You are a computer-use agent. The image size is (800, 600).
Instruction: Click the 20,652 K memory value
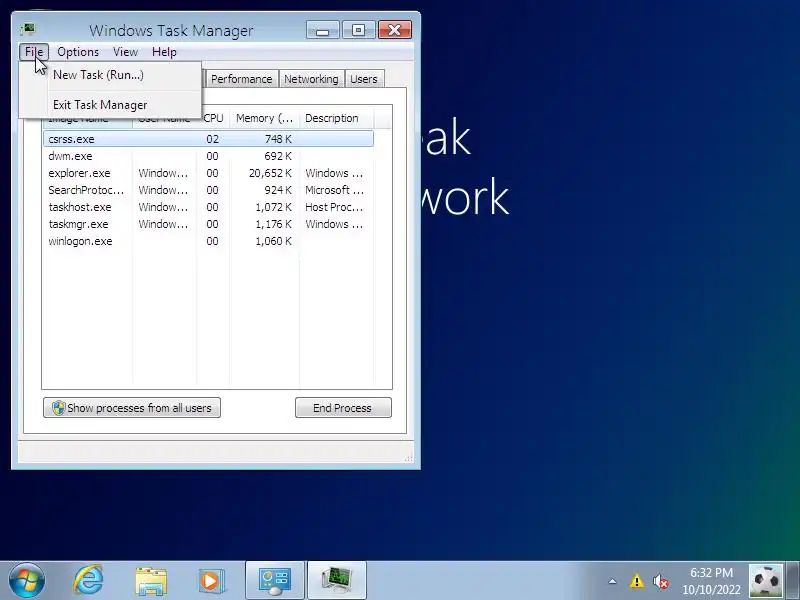pos(270,173)
